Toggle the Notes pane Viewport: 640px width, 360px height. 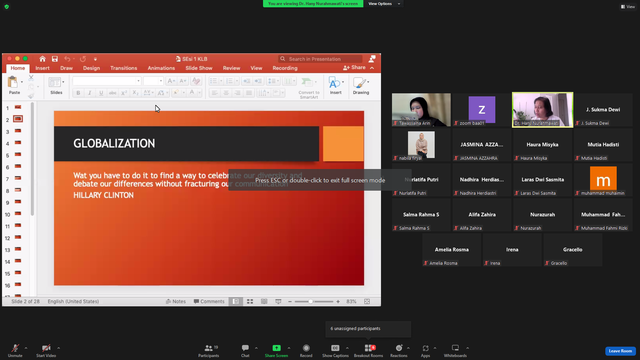pyautogui.click(x=176, y=301)
